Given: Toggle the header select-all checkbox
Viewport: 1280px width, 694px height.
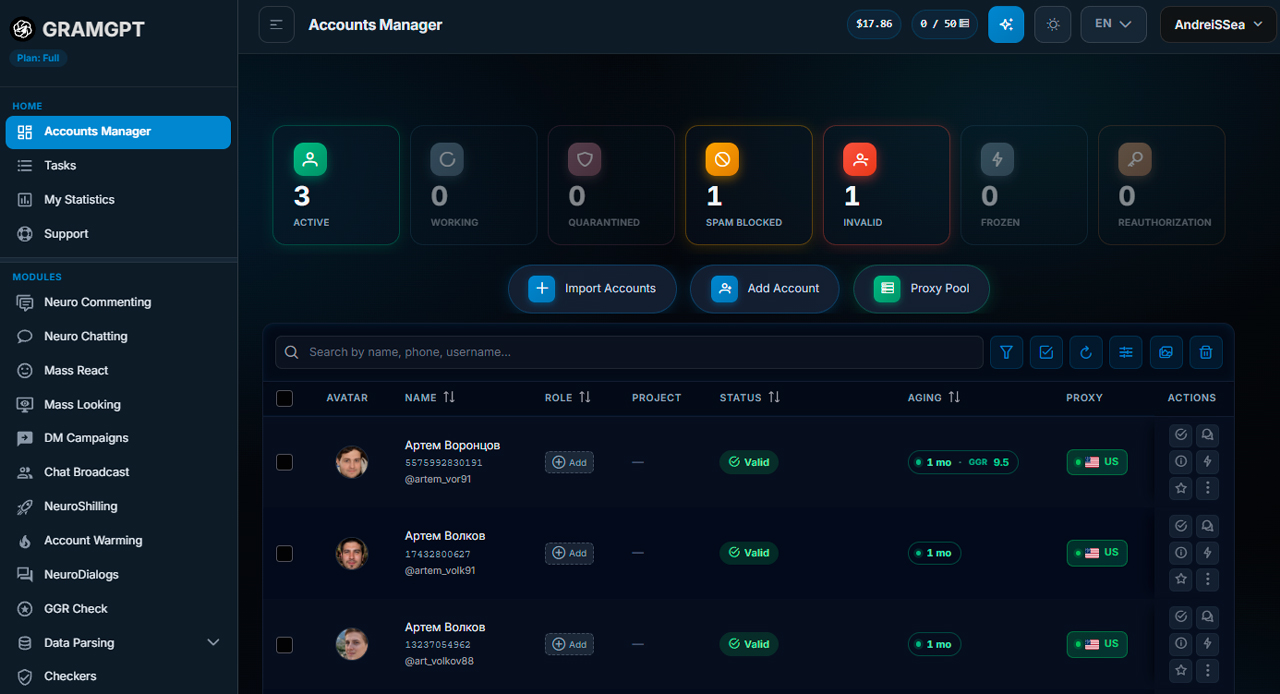Looking at the screenshot, I should [284, 398].
